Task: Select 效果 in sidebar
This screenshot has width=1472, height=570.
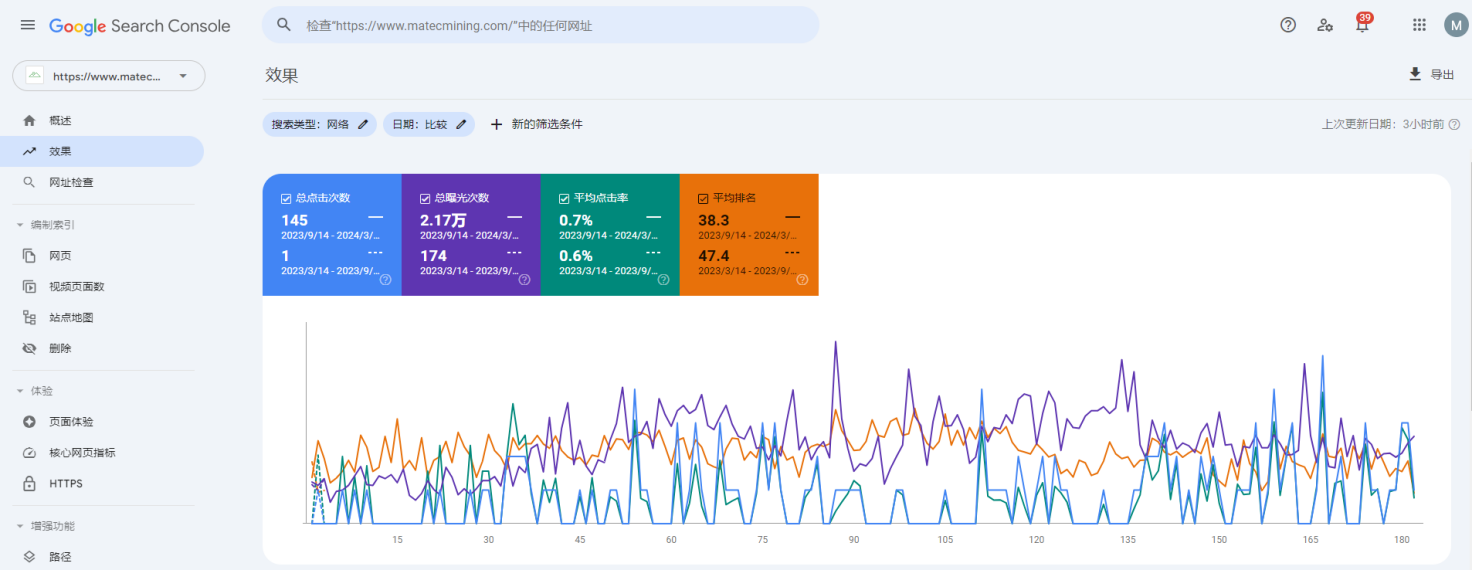Action: click(x=102, y=151)
